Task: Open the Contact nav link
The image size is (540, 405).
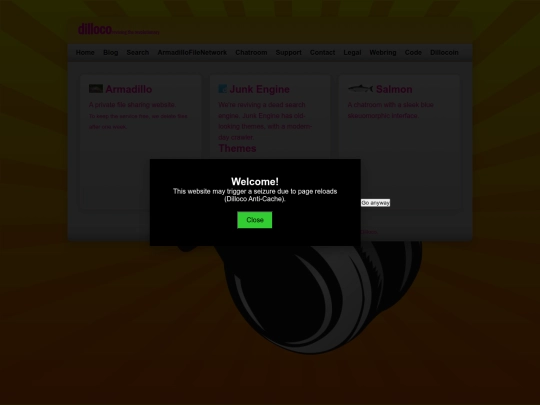Action: point(322,52)
